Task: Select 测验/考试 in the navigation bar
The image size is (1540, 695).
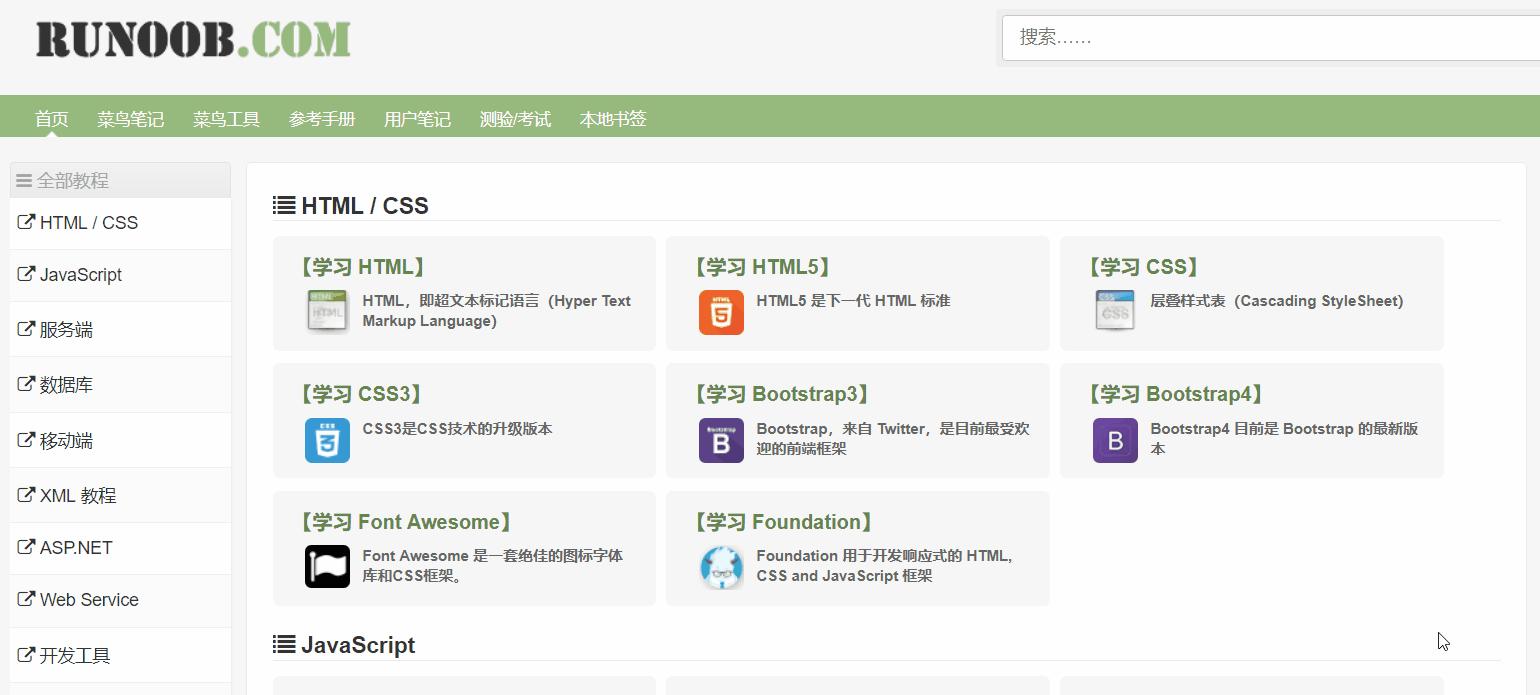Action: click(x=516, y=118)
